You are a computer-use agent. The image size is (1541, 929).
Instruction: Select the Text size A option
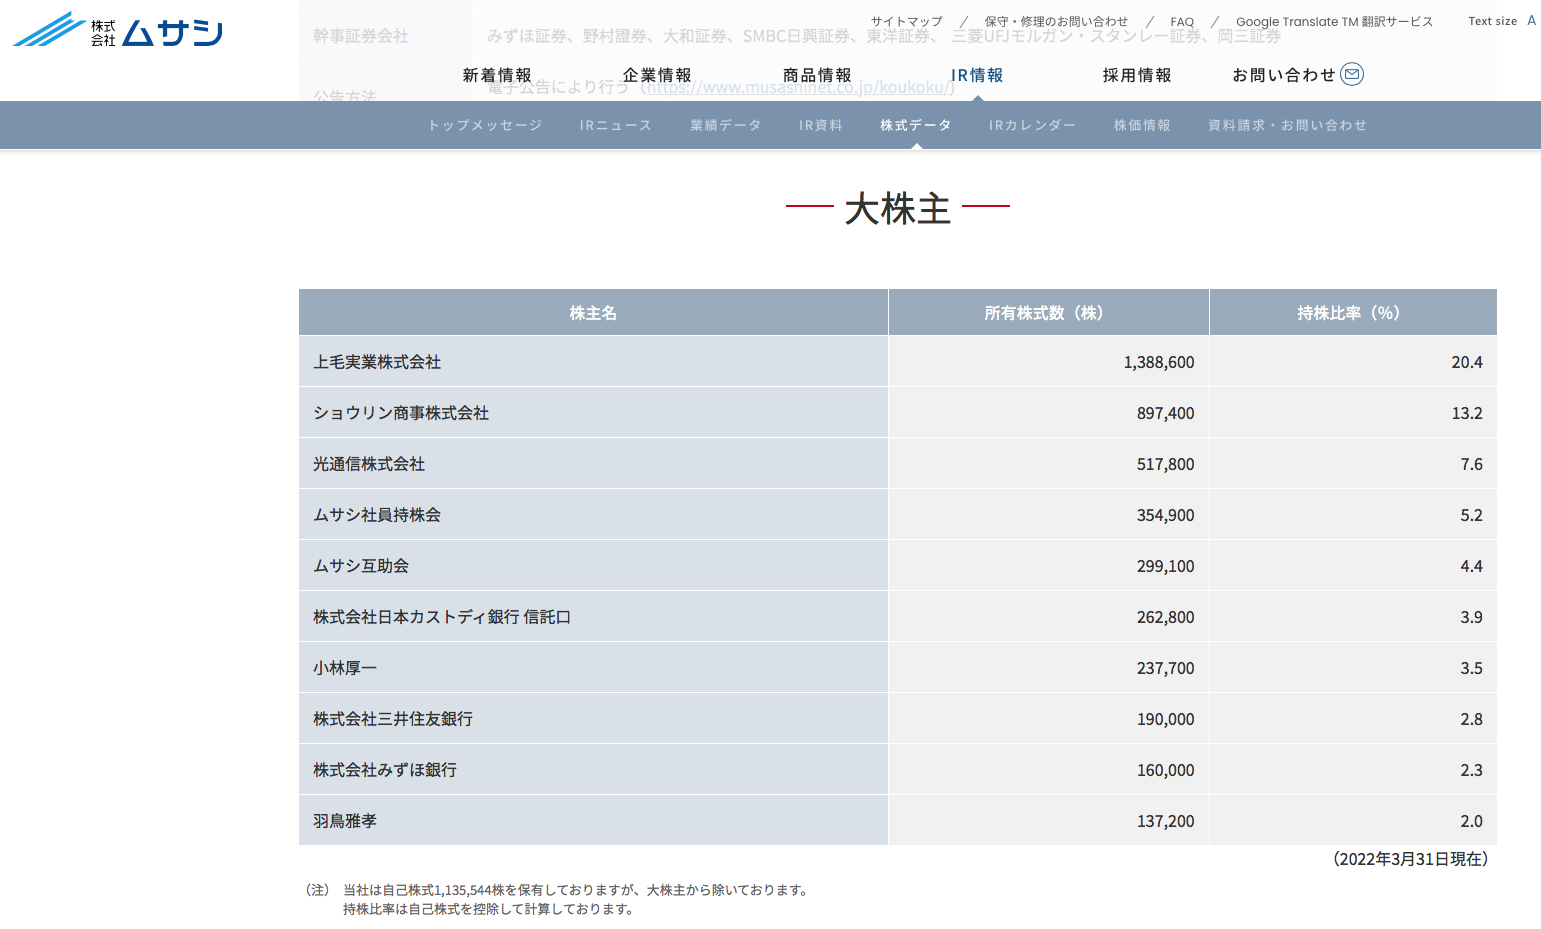(x=1531, y=20)
